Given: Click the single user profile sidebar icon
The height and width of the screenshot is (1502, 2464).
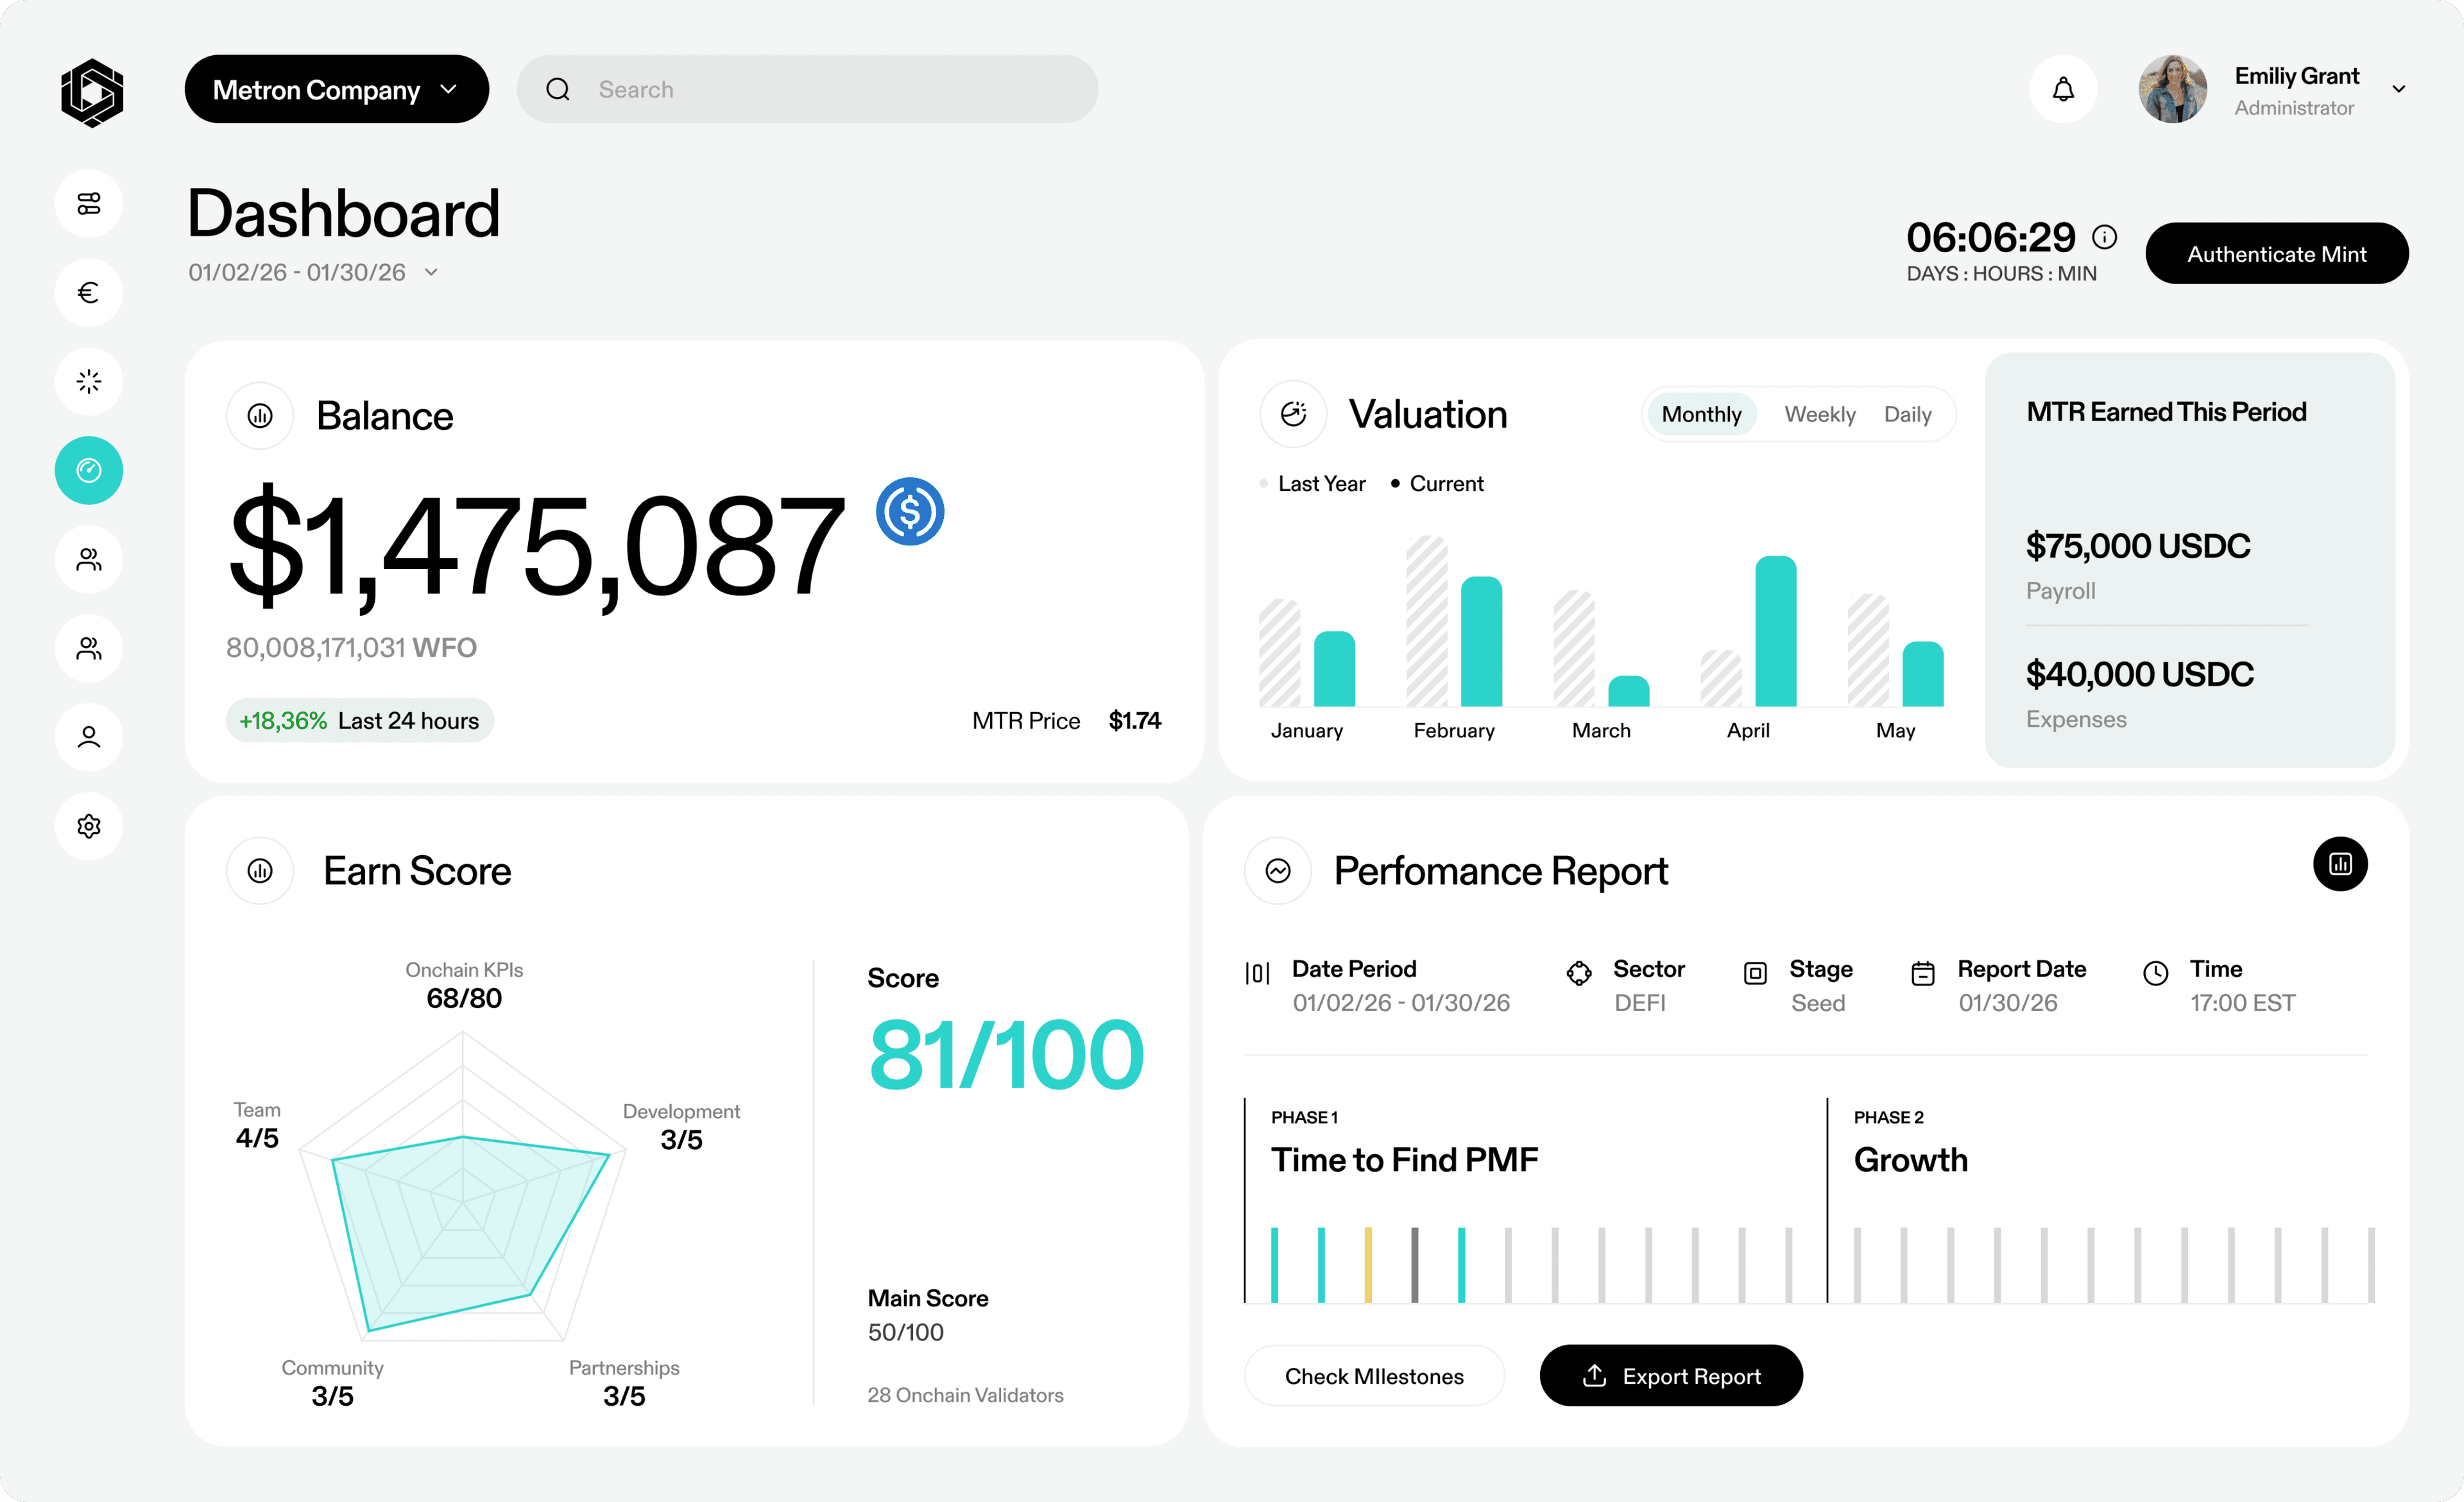Looking at the screenshot, I should 89,737.
